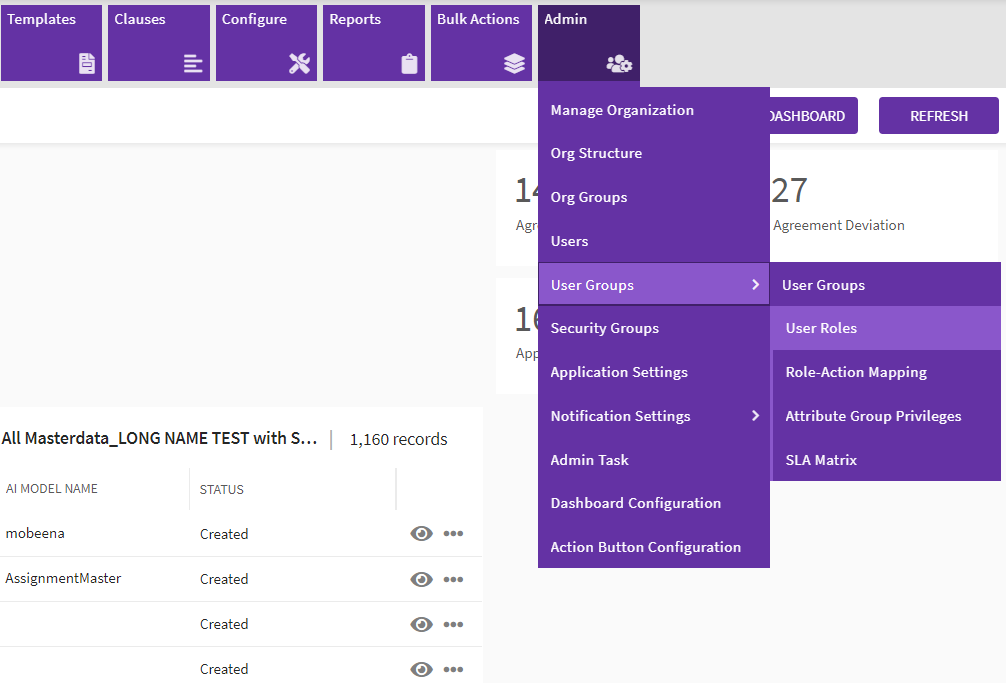The width and height of the screenshot is (1006, 683).
Task: View the mobeena record eye icon
Action: click(x=421, y=534)
